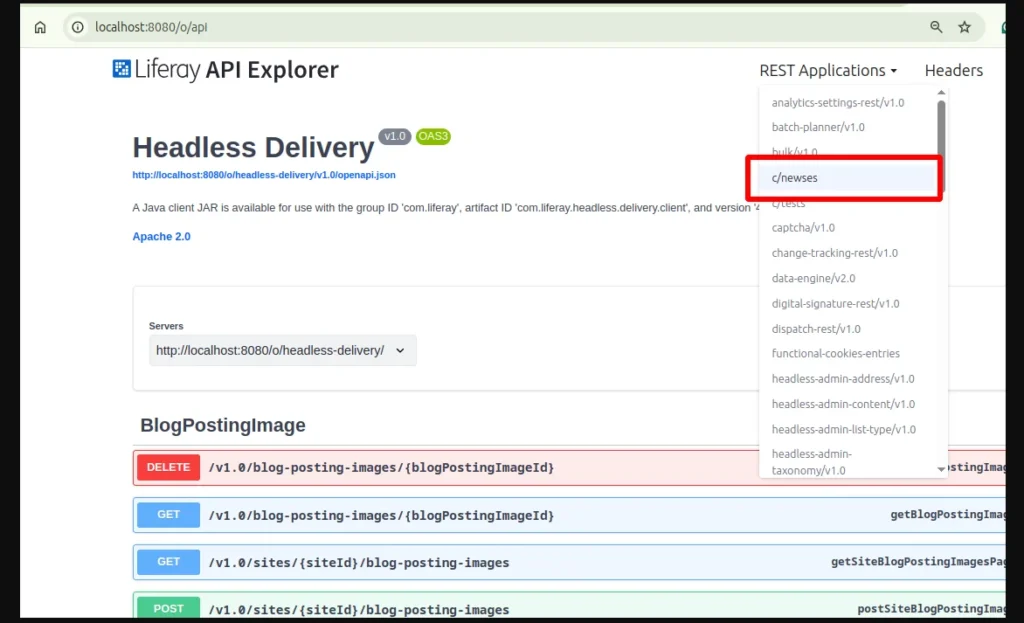Click the v1.0 badge beside Headless Delivery
Screen dimensions: 1024x623
[x=394, y=136]
